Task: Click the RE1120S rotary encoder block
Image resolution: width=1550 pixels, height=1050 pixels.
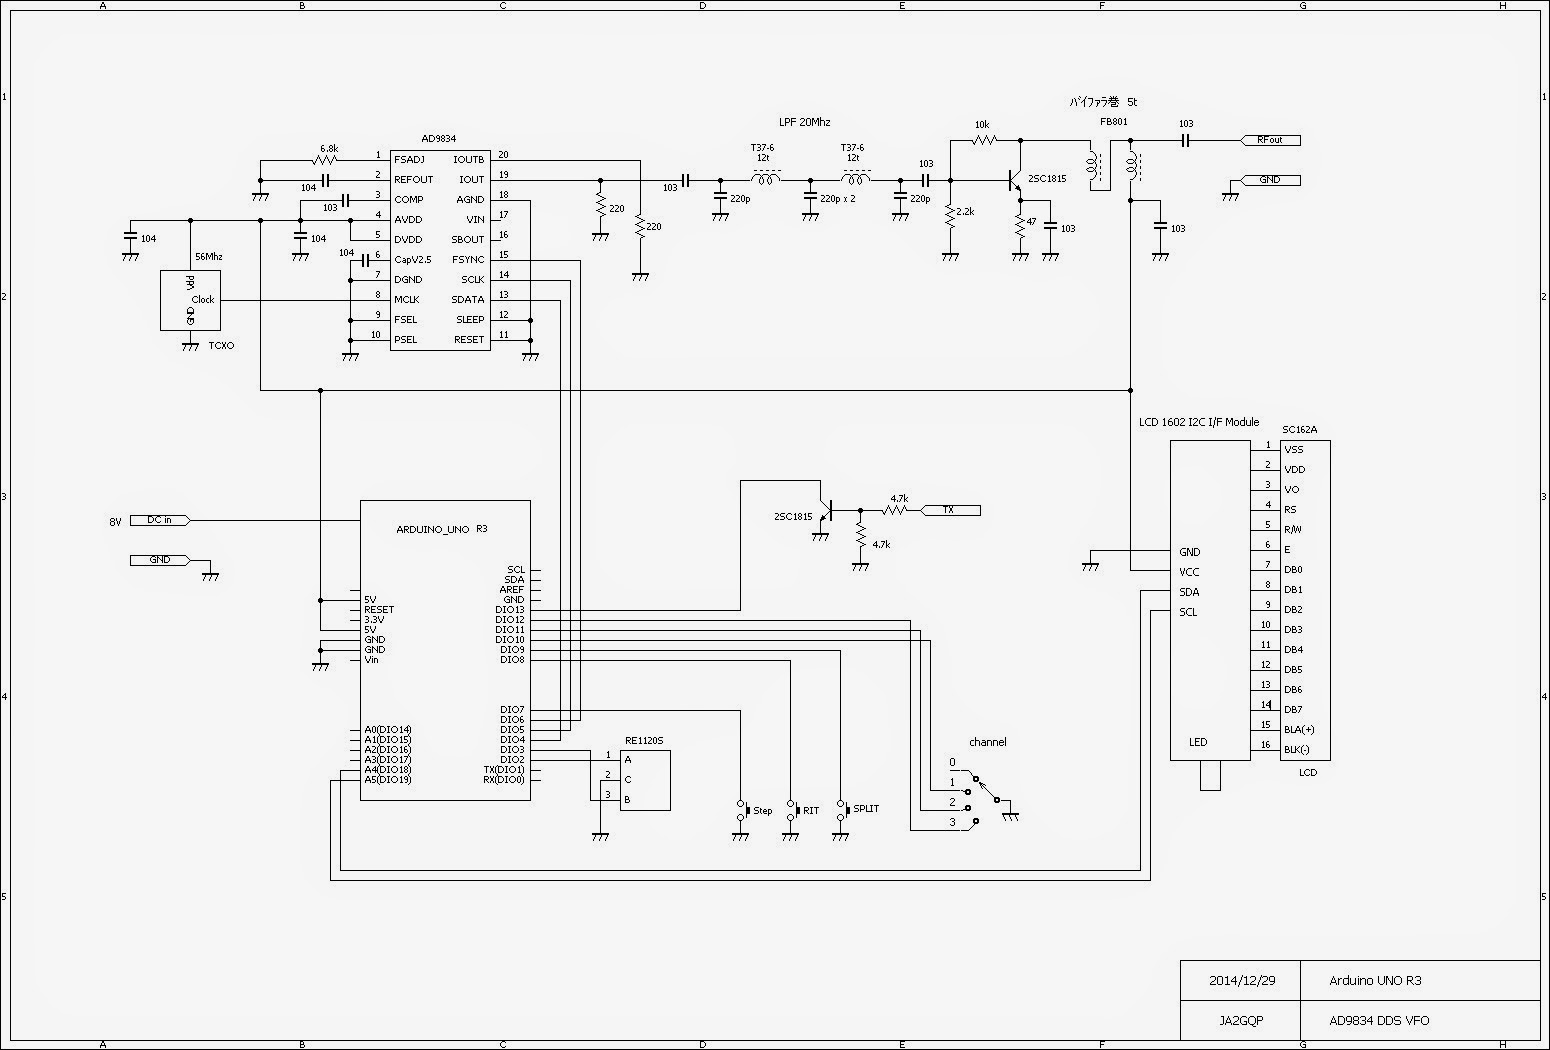Action: click(x=645, y=780)
